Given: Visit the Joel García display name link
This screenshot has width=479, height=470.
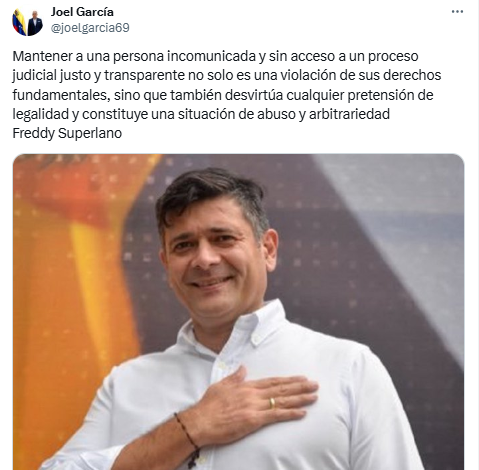Looking at the screenshot, I should (x=82, y=12).
